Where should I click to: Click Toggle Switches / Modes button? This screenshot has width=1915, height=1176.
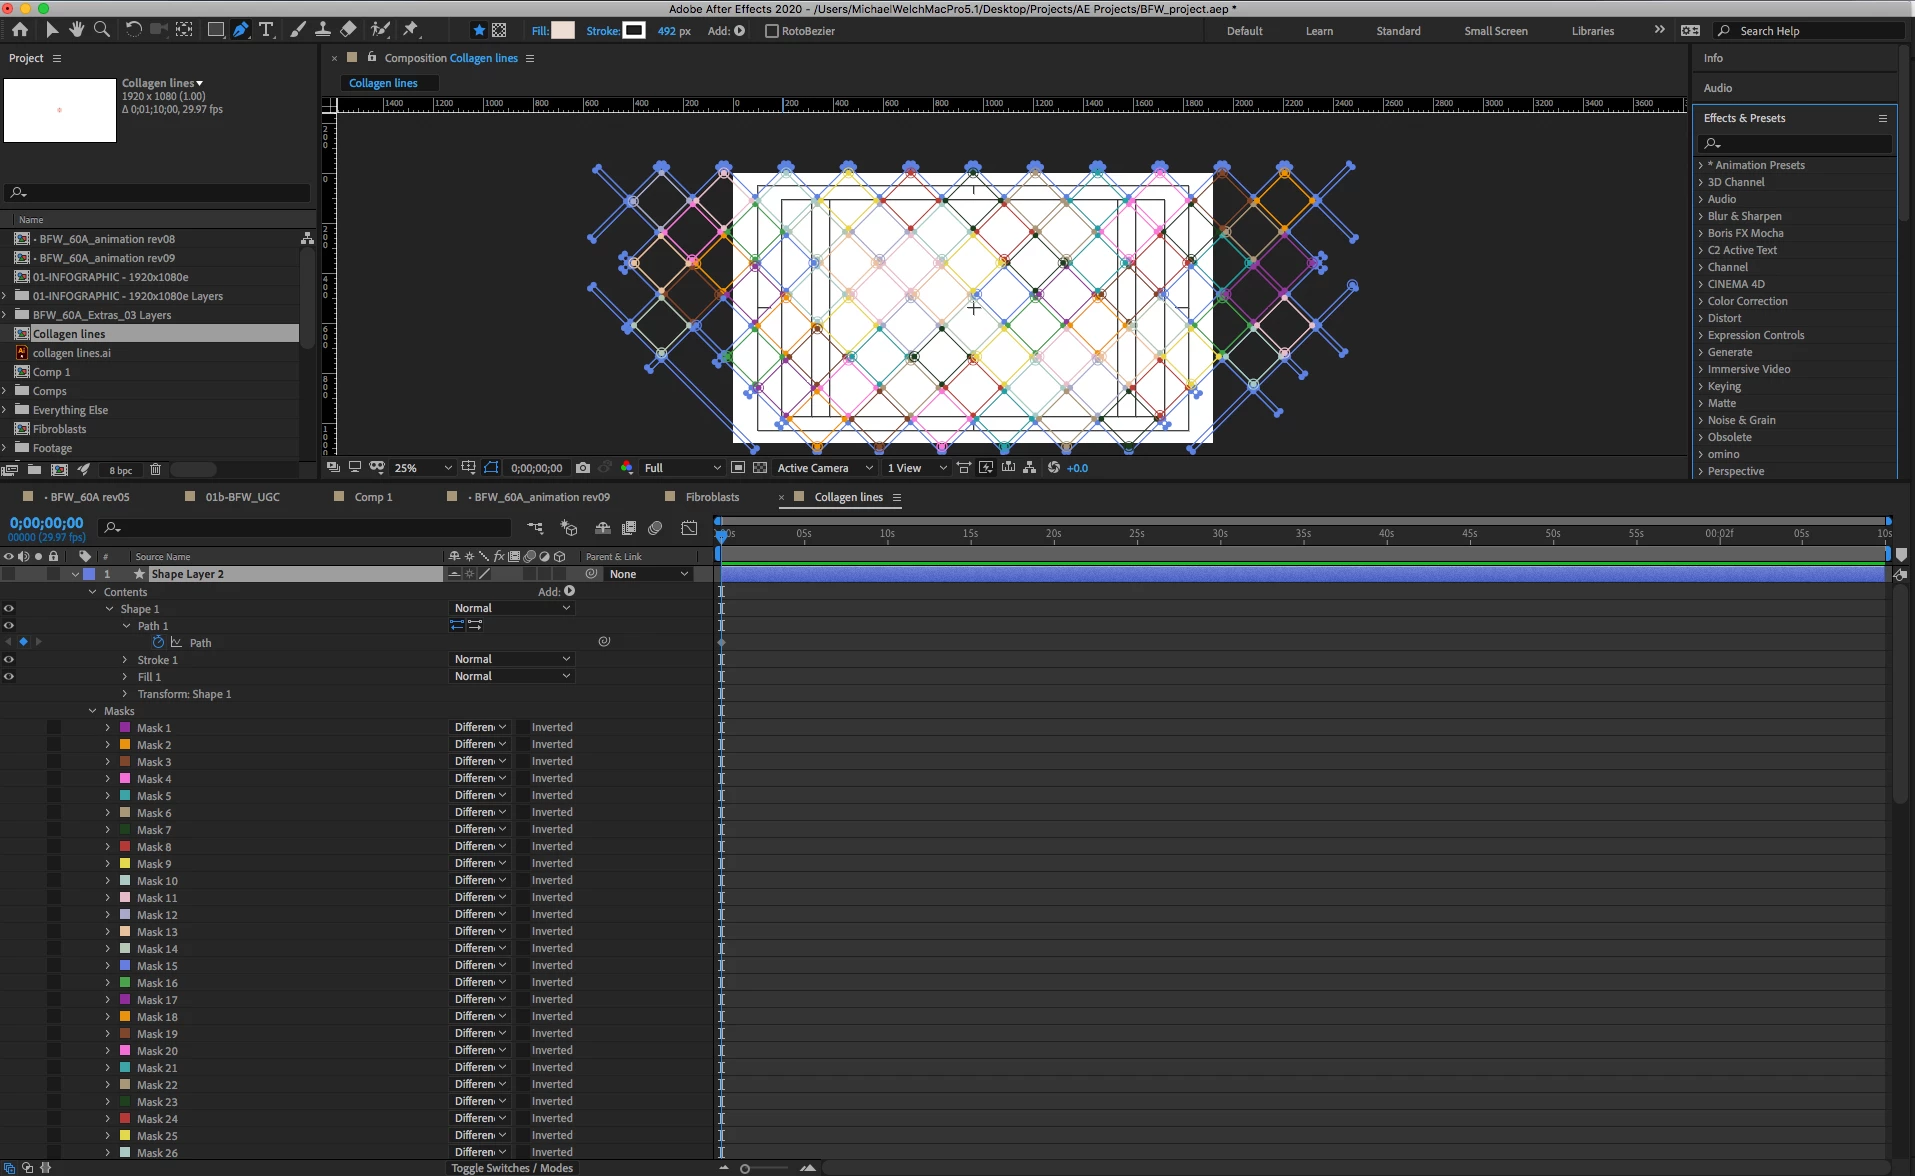tap(512, 1168)
